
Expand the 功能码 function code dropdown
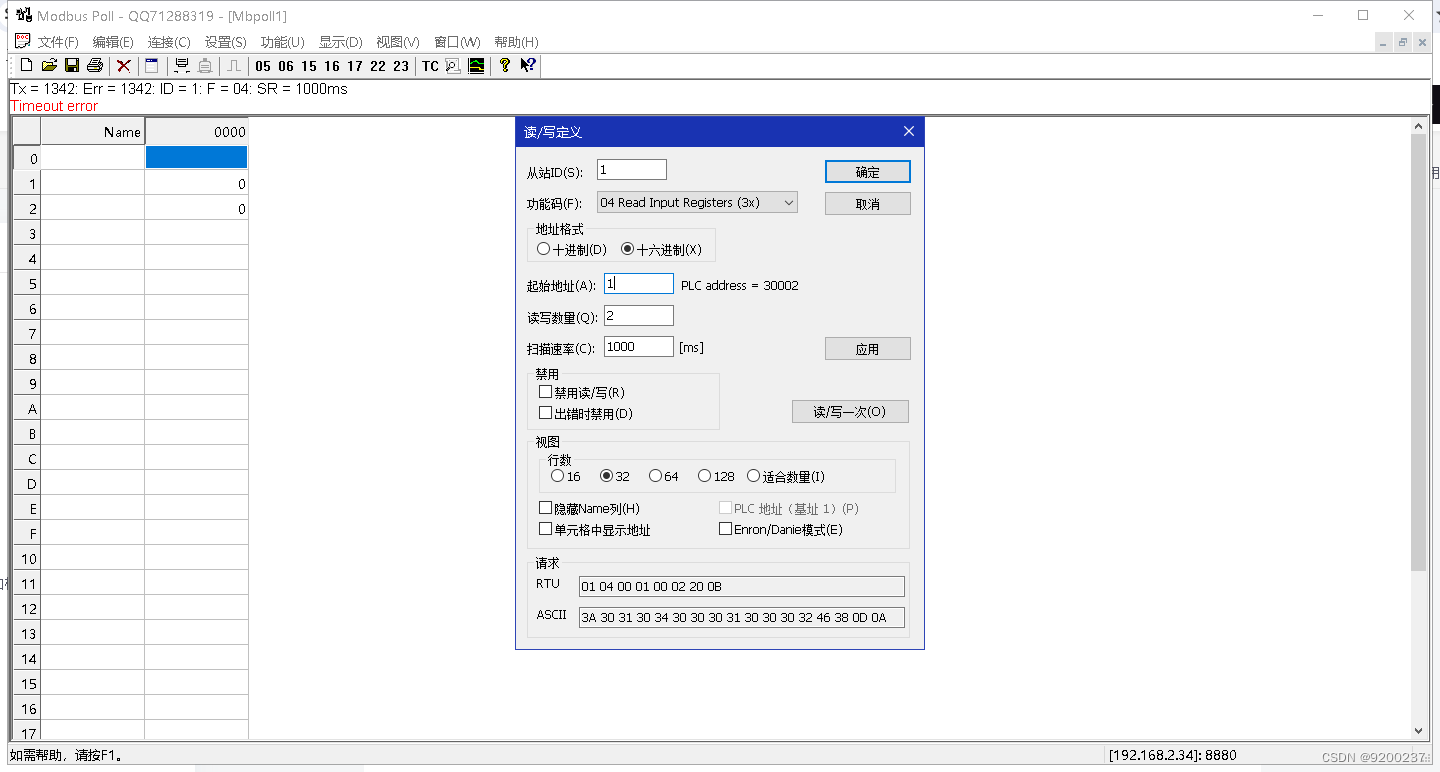[x=788, y=202]
